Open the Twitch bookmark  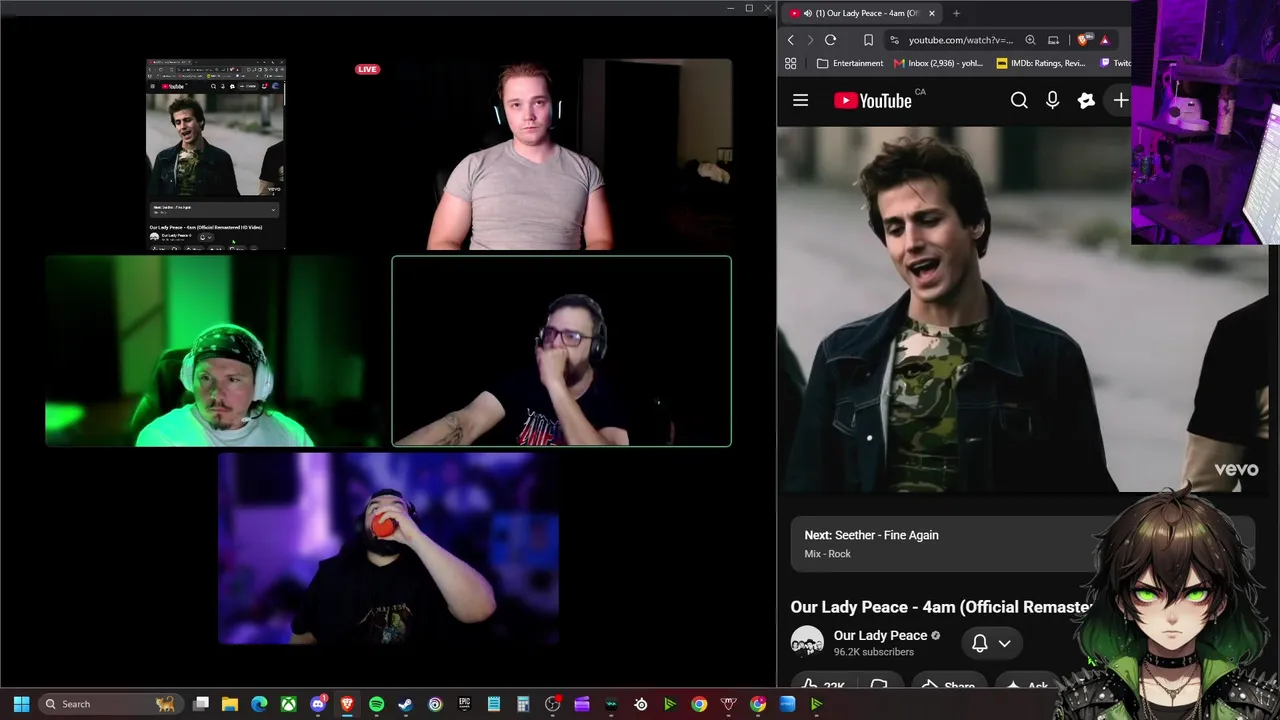(1115, 63)
